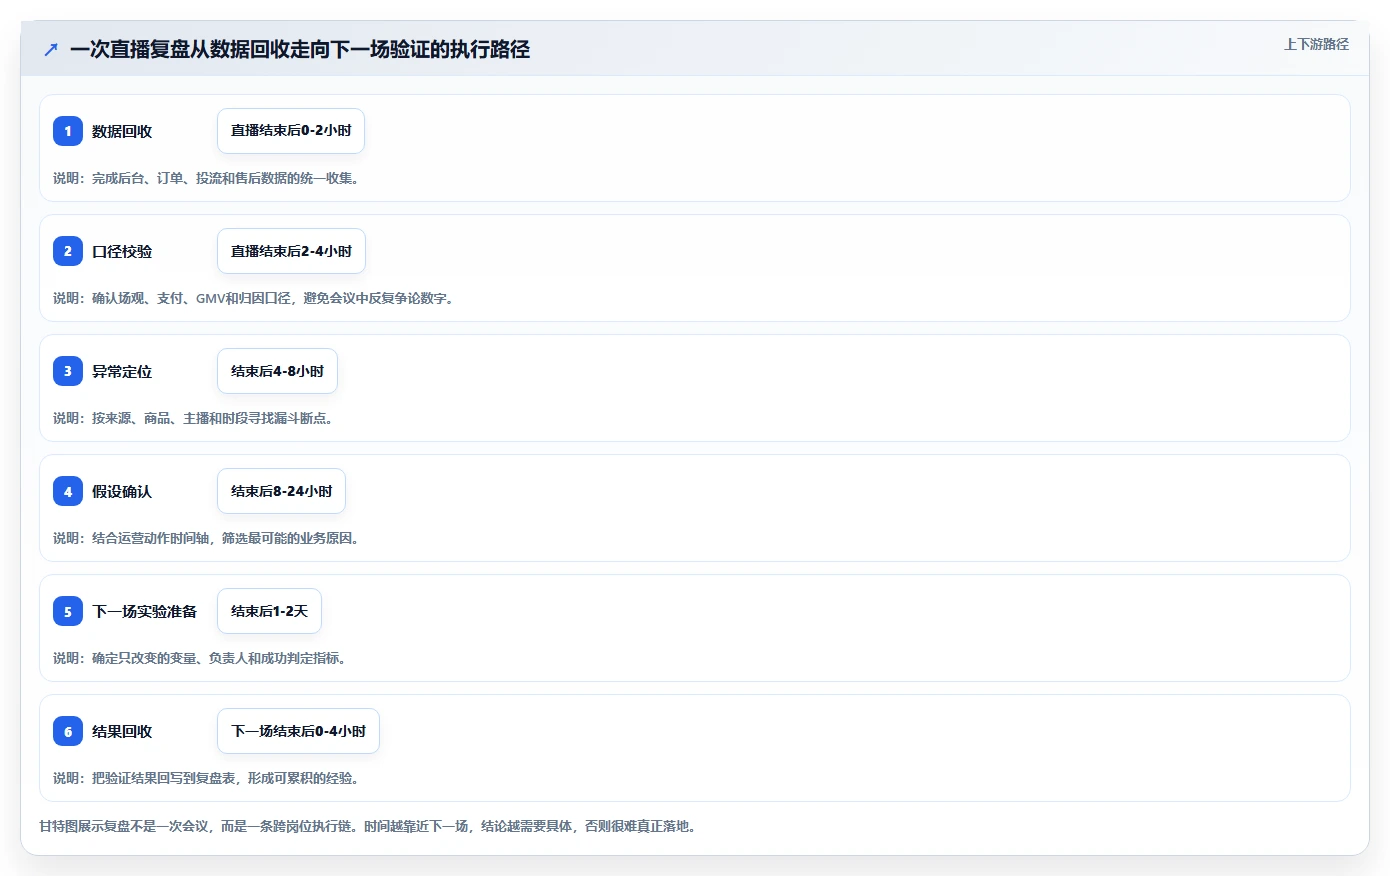
Task: Select the 下一场结束后0-4小时 time chip
Action: (298, 731)
